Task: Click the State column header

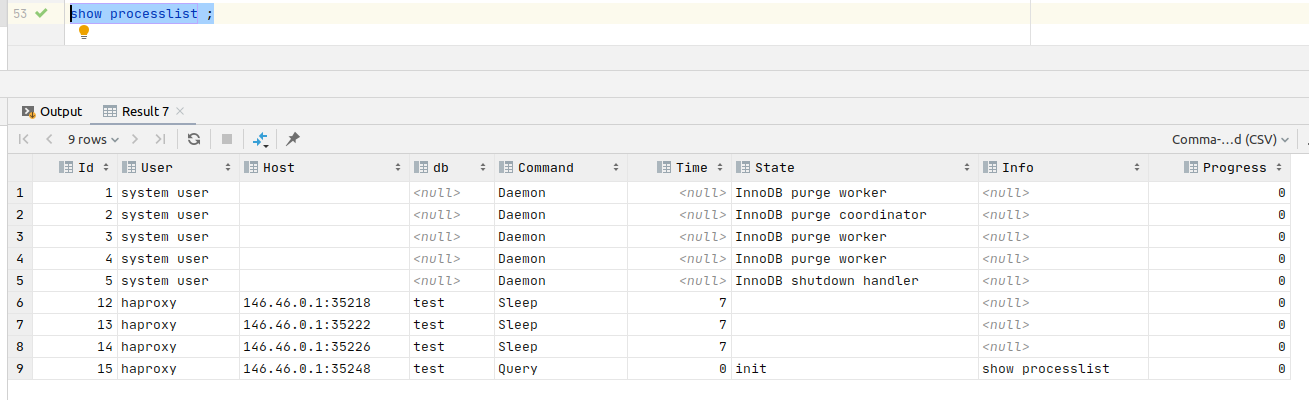Action: pyautogui.click(x=774, y=168)
